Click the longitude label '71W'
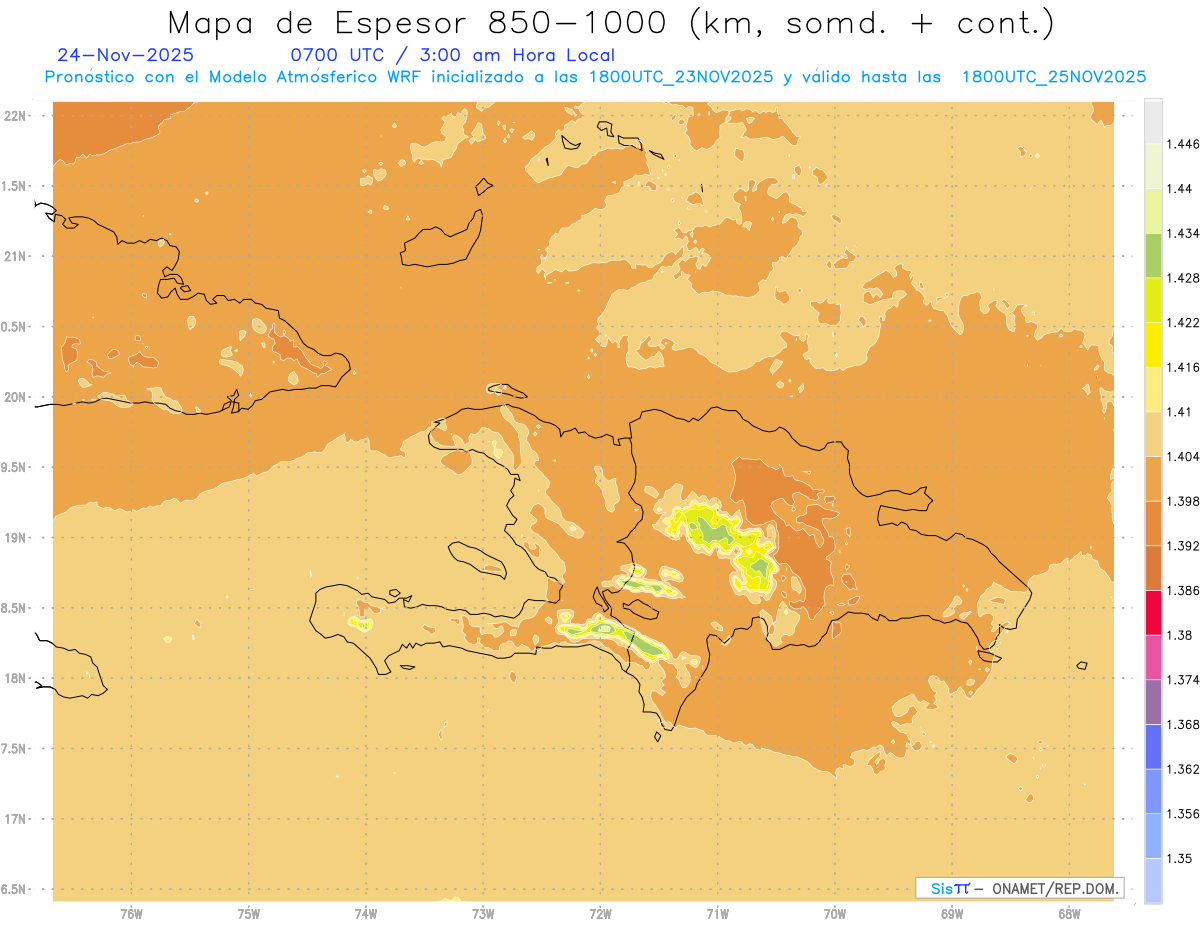This screenshot has width=1200, height=927. [x=717, y=914]
